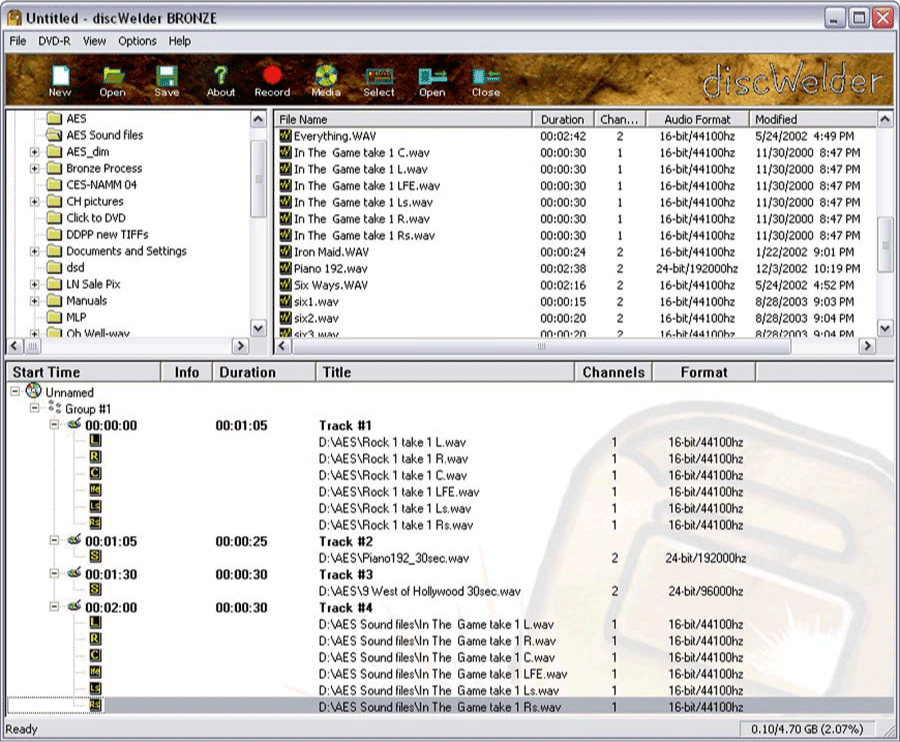The width and height of the screenshot is (900, 742).
Task: Select the Click to DVD folder
Action: tap(86, 218)
